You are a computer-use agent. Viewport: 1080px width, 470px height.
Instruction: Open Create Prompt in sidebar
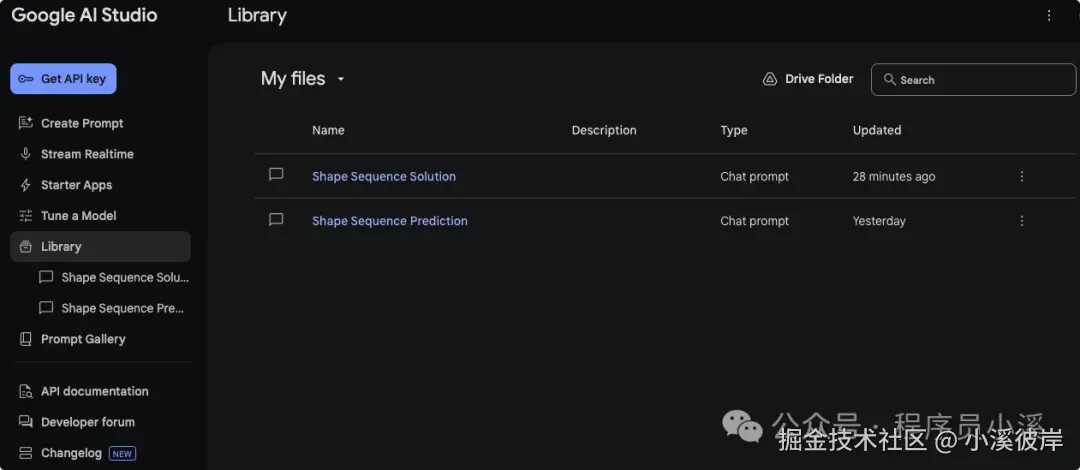click(x=82, y=123)
